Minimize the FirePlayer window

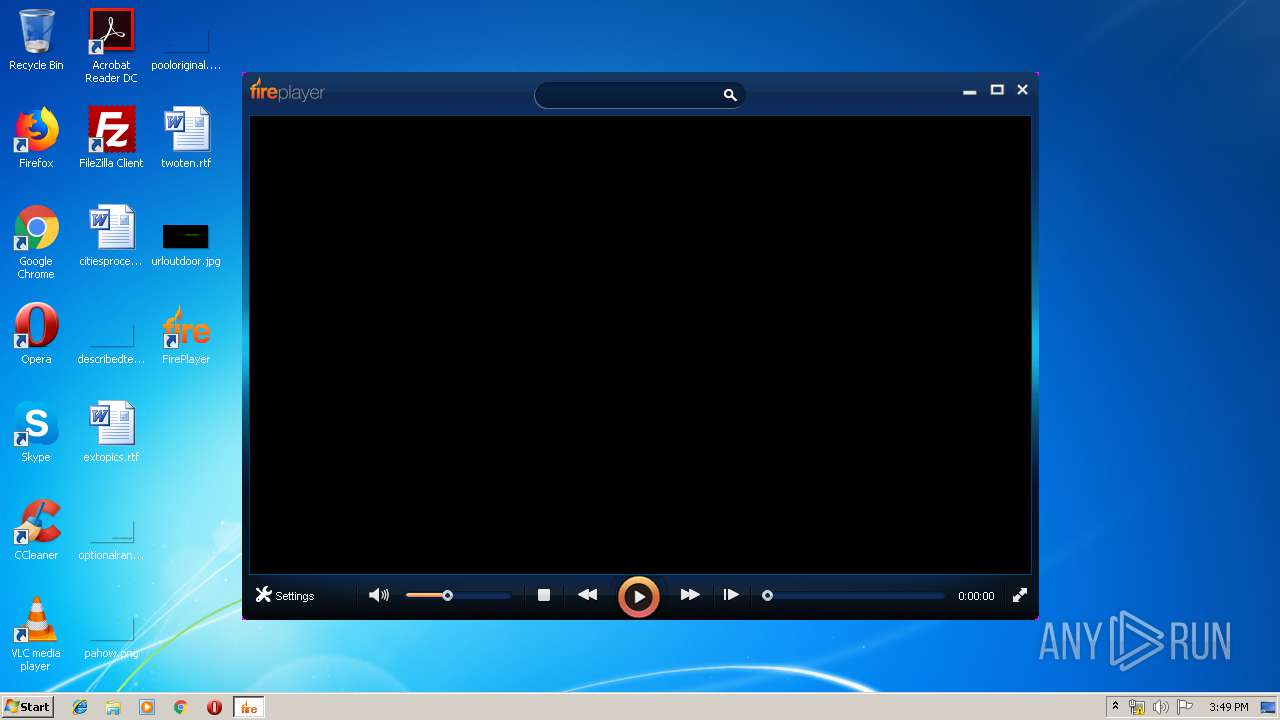[969, 91]
